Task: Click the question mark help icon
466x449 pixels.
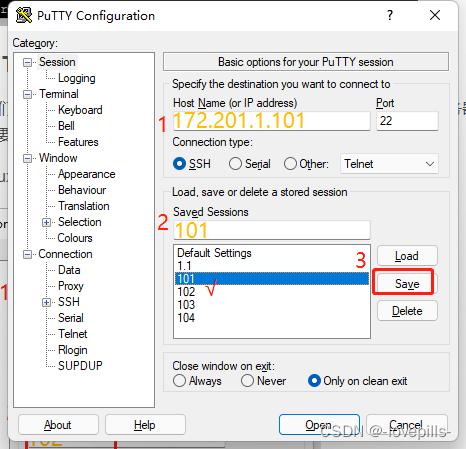Action: point(390,15)
